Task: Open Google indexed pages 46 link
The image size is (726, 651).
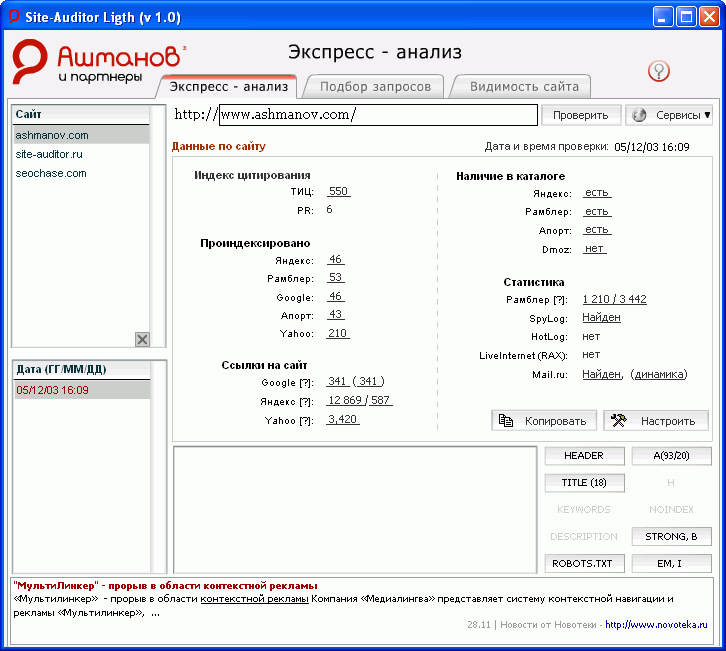Action: coord(335,296)
